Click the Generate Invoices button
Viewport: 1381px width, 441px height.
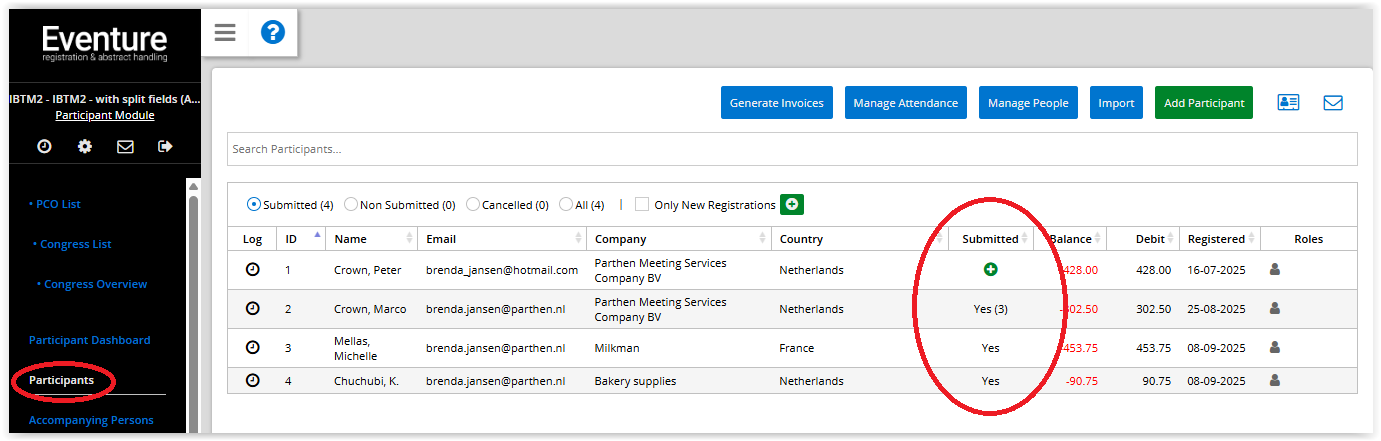point(777,103)
